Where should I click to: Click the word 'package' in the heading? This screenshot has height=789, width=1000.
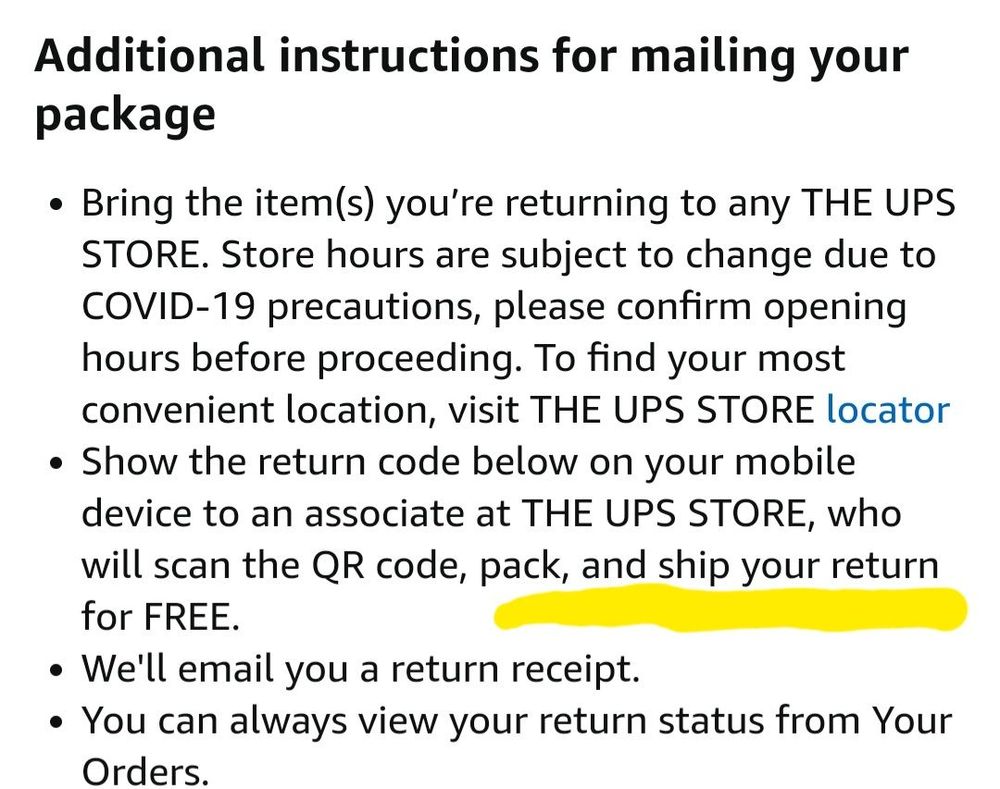[x=125, y=117]
